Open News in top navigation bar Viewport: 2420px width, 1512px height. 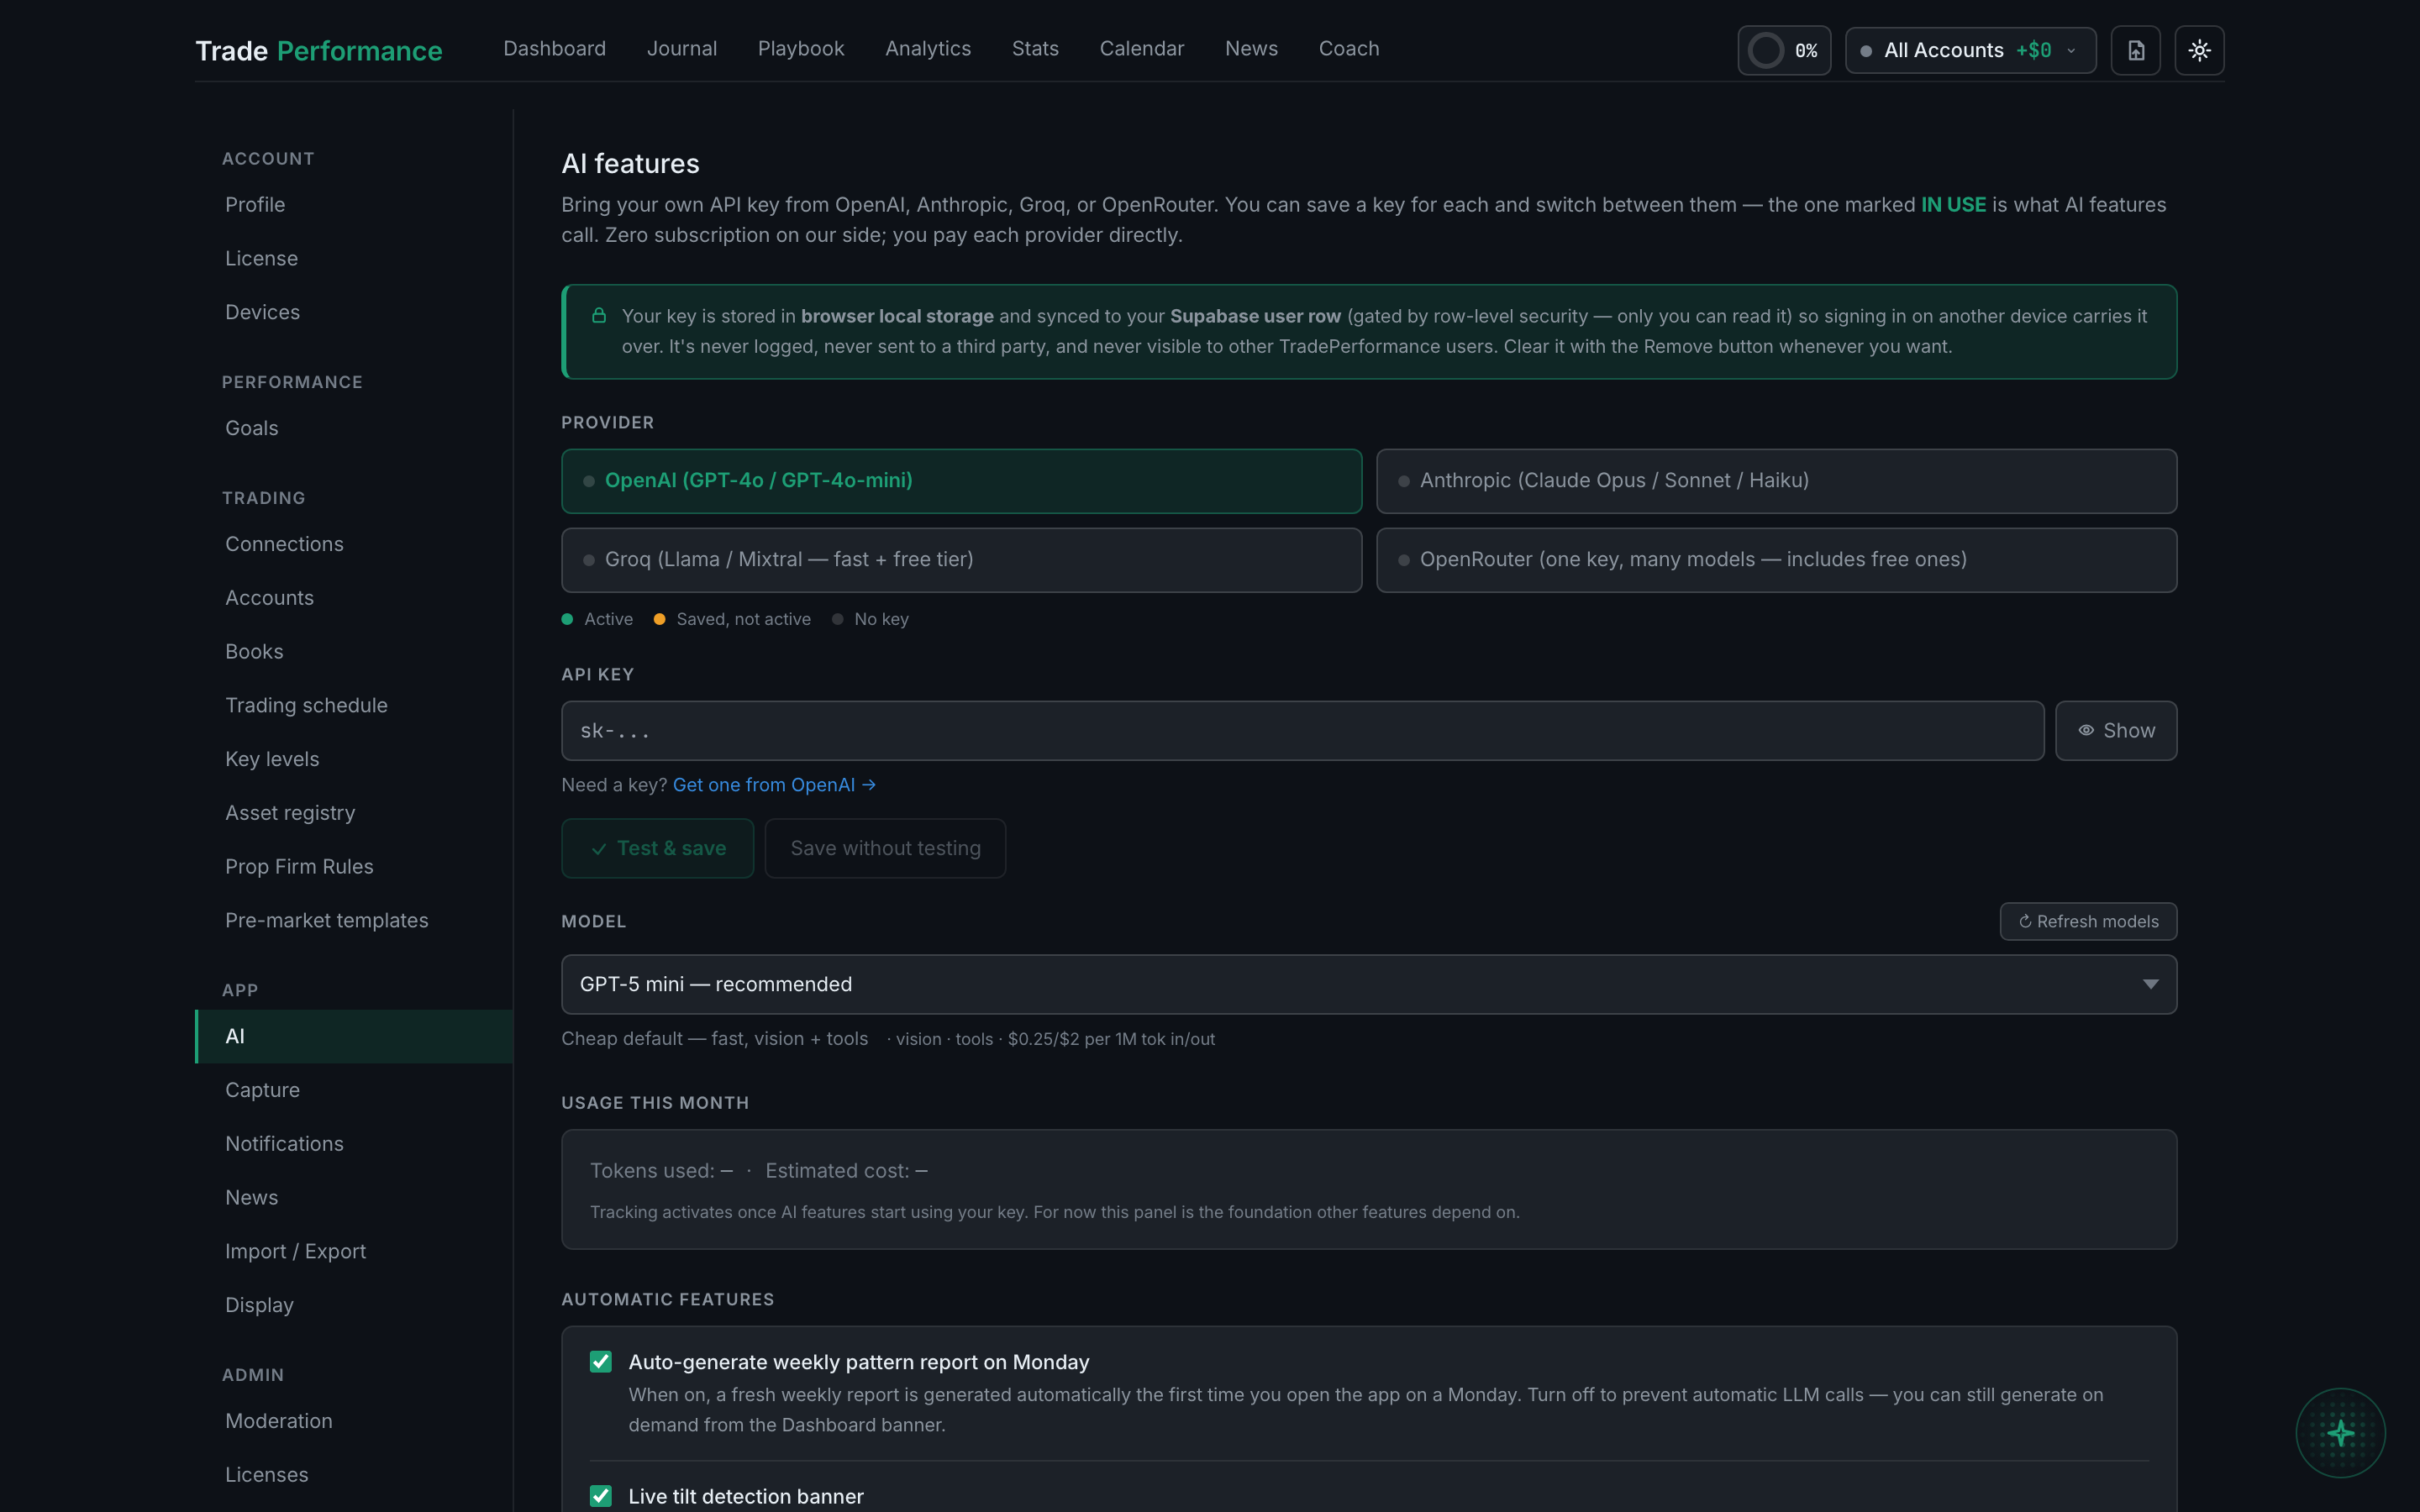pyautogui.click(x=1251, y=49)
